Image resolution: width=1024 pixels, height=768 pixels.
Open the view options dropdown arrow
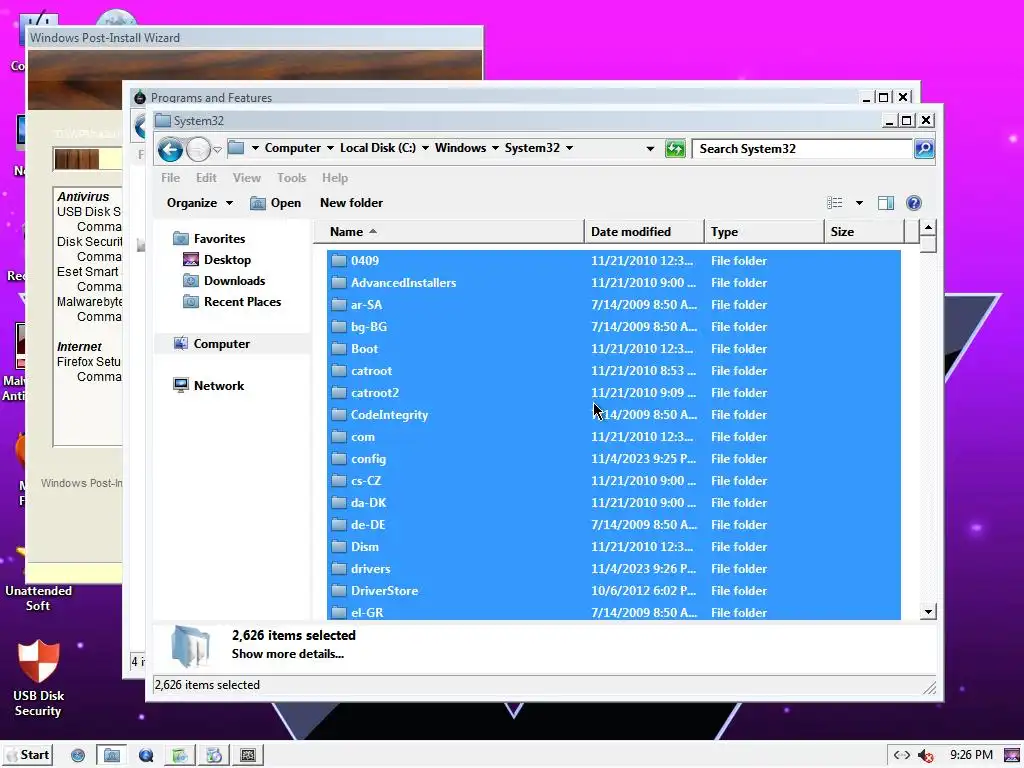point(859,203)
